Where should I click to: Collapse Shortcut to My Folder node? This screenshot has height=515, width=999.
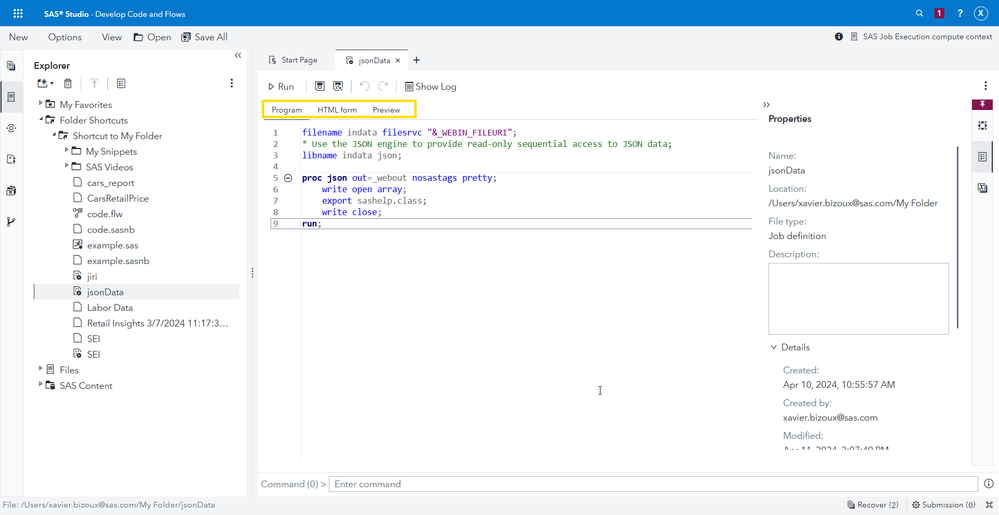click(54, 134)
